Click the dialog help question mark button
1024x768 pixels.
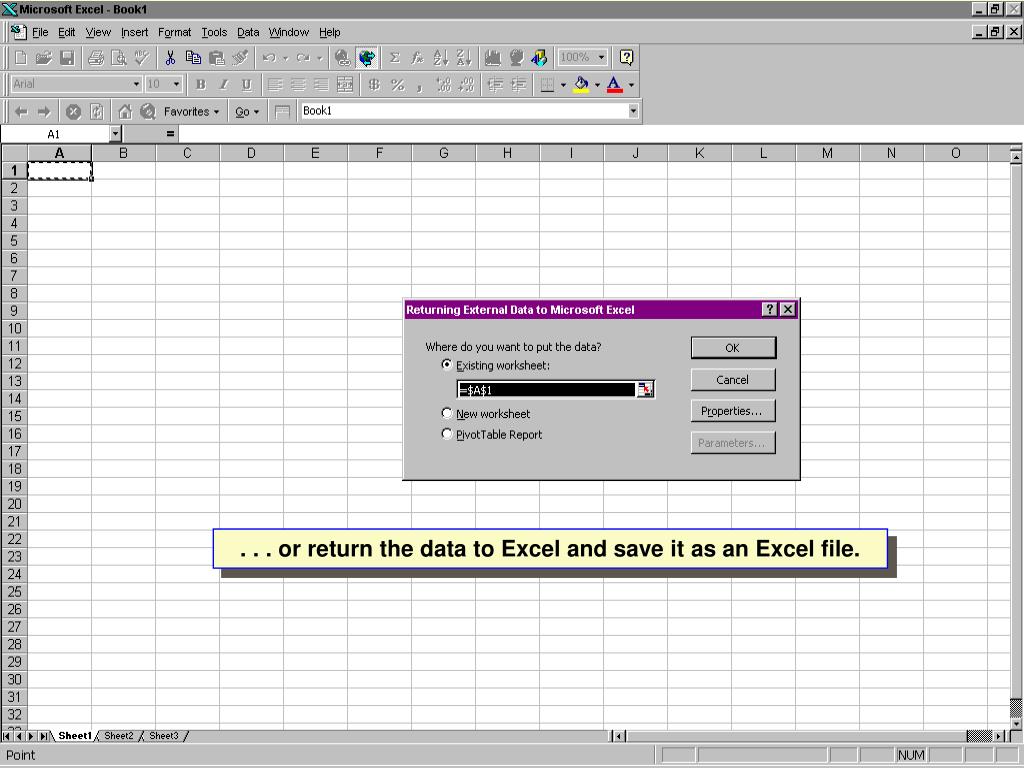[x=770, y=310]
